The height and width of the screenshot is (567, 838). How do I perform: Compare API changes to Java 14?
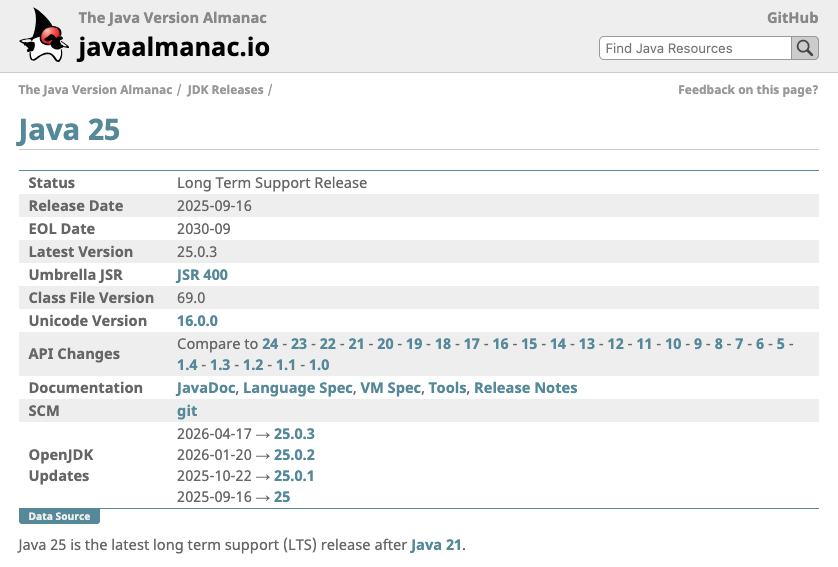pos(558,344)
